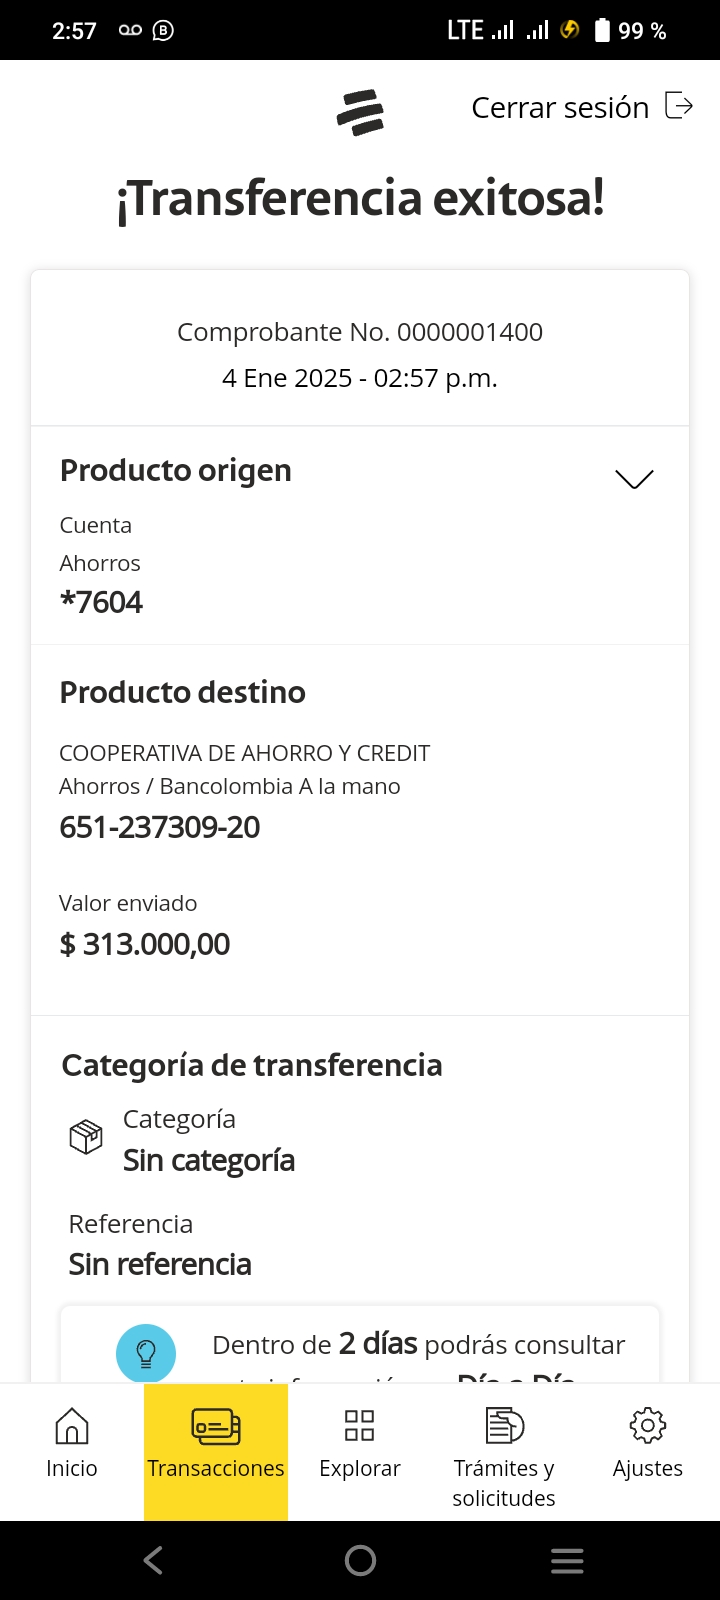Image resolution: width=720 pixels, height=1600 pixels.
Task: Click the logout arrow icon
Action: click(x=679, y=106)
